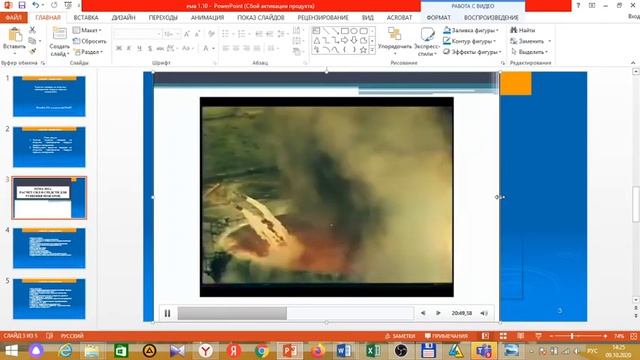Viewport: 640px width, 360px height.
Task: Start slide show from status bar
Action: (x=539, y=336)
